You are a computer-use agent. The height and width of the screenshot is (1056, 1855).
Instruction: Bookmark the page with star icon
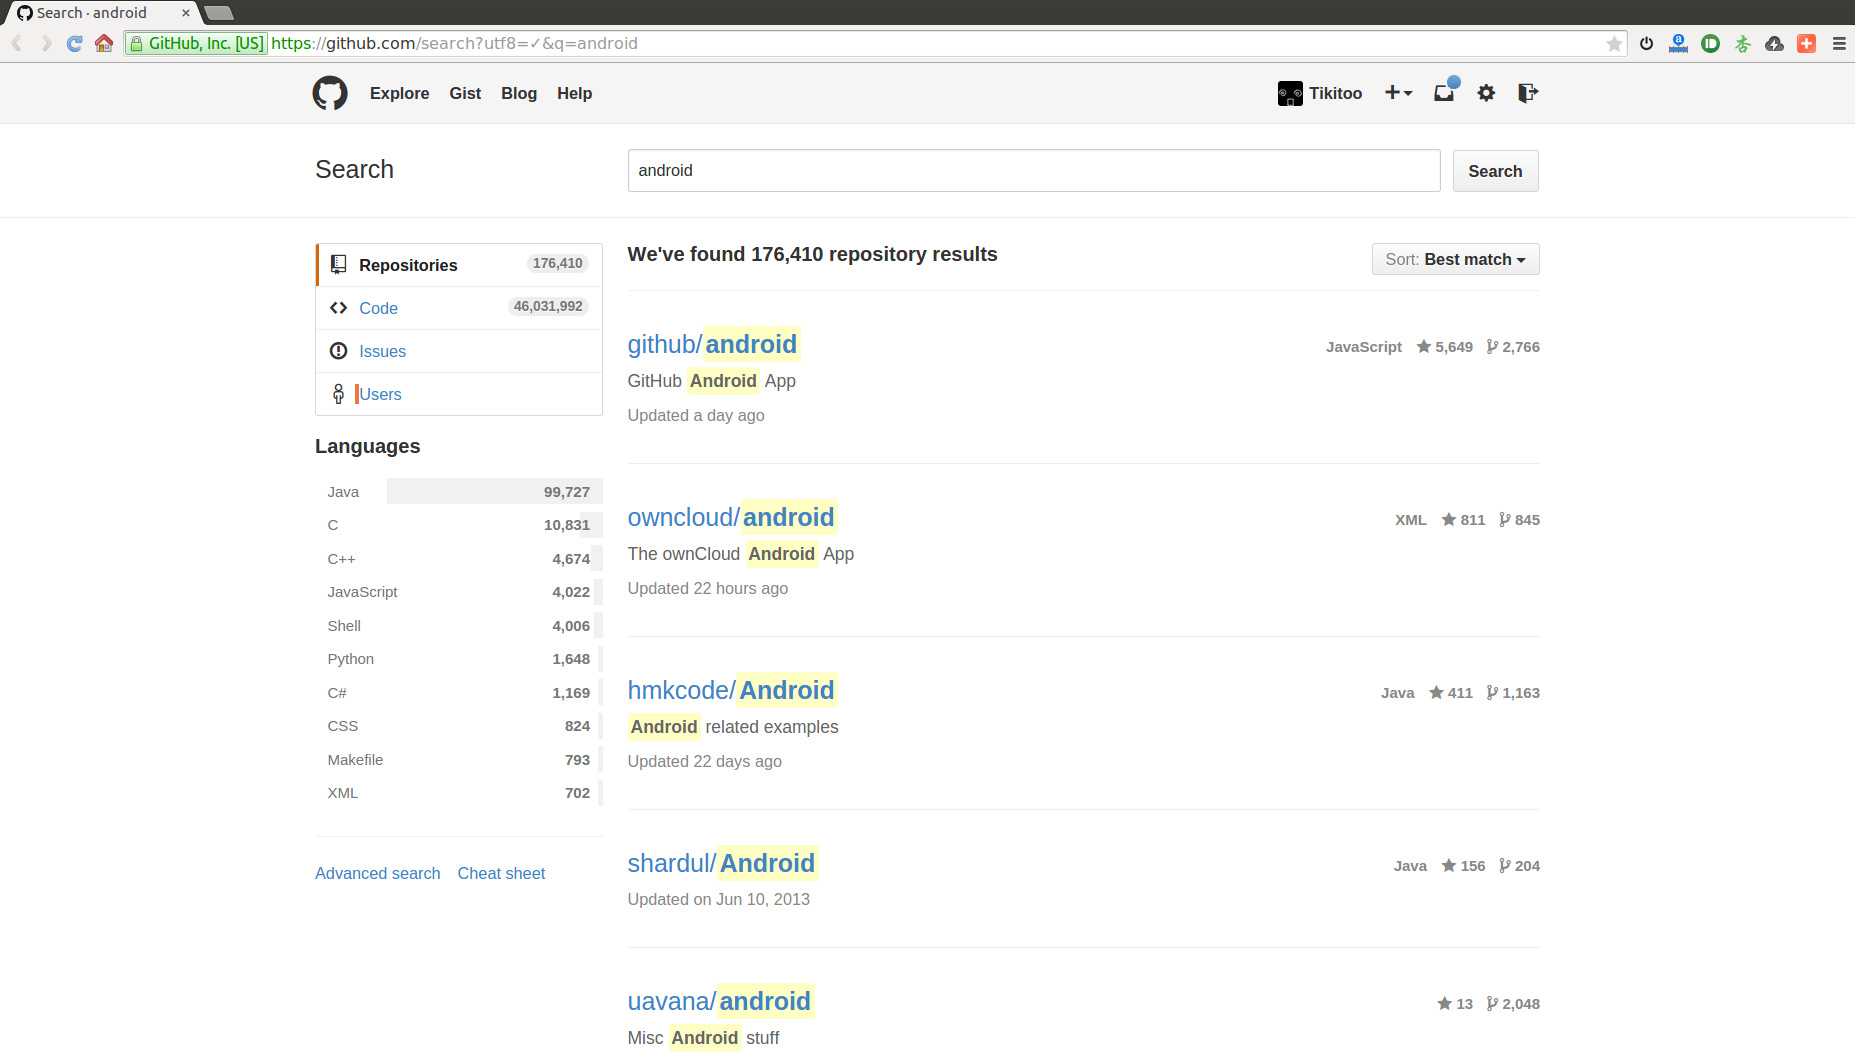(1614, 43)
